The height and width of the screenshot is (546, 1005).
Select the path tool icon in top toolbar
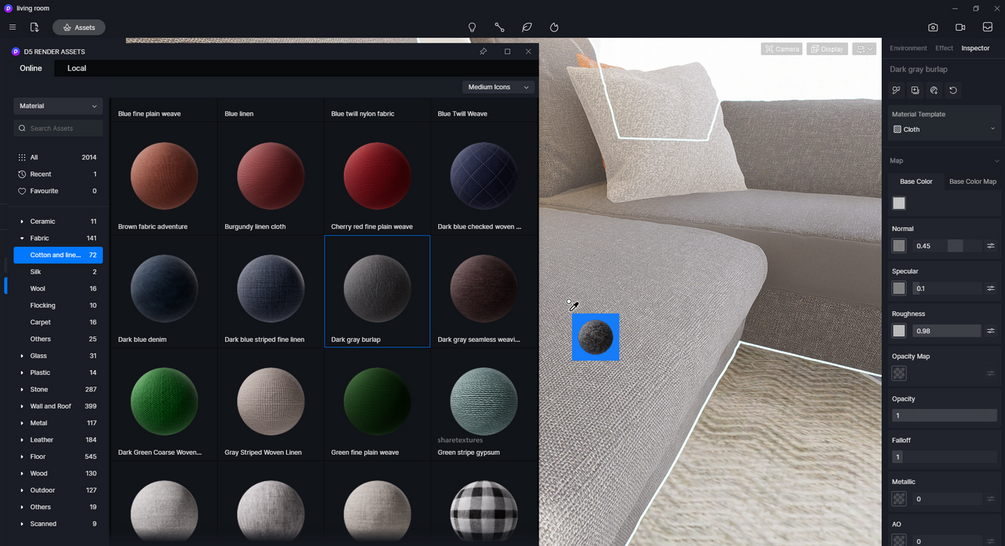499,28
